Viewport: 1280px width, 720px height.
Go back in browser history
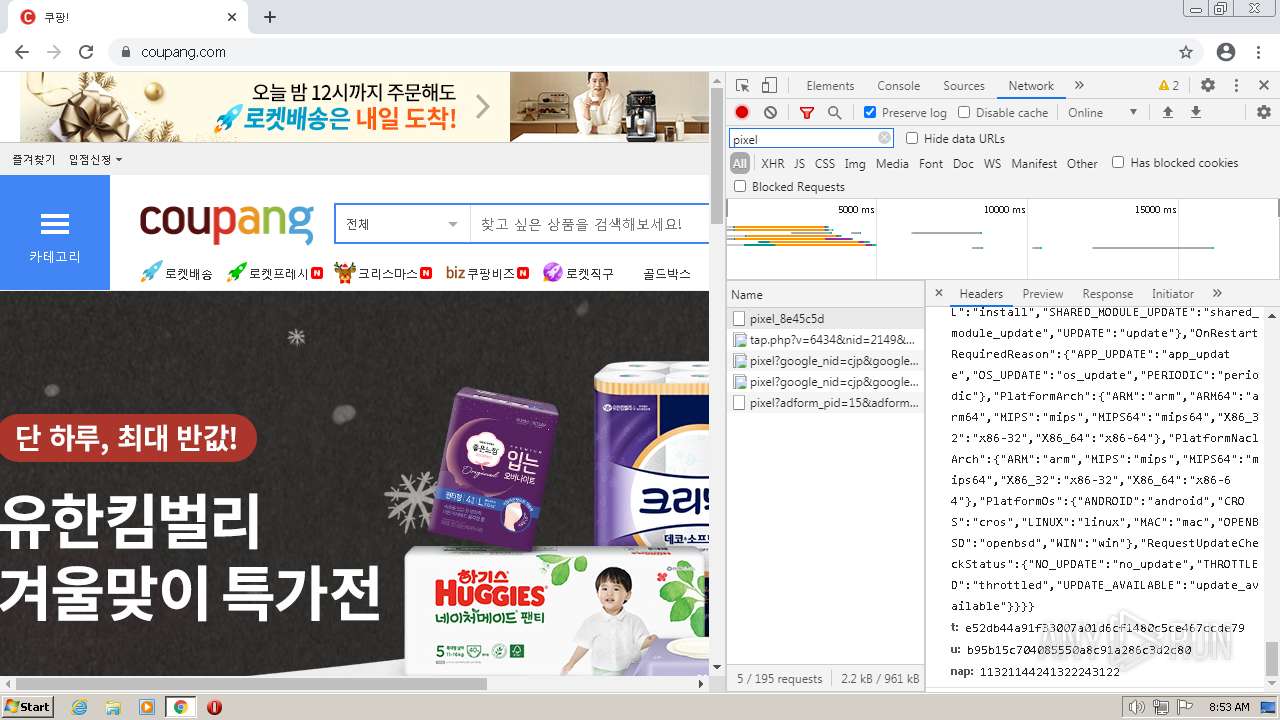[x=22, y=52]
